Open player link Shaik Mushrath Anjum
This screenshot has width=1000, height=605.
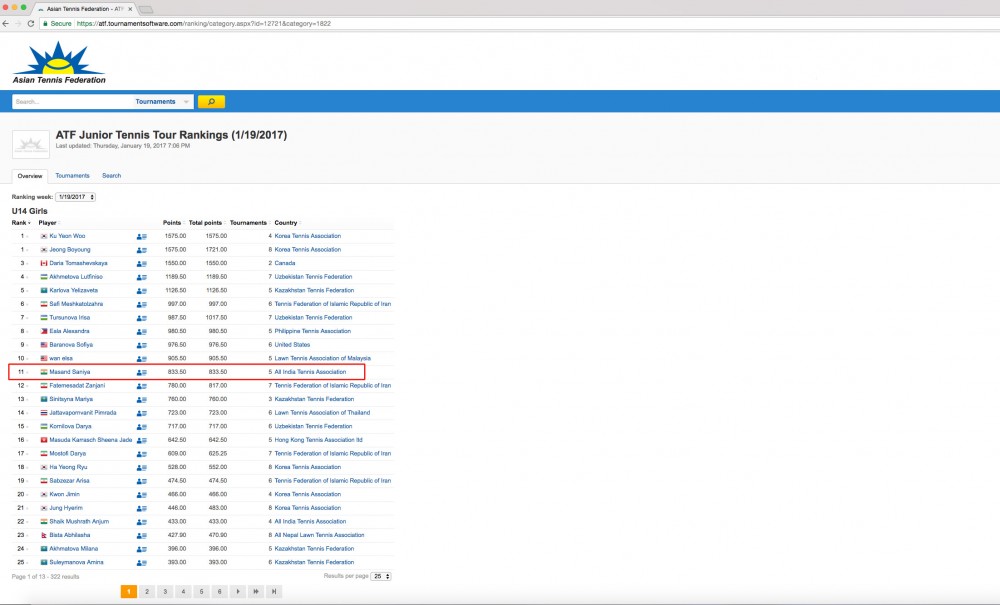point(79,521)
